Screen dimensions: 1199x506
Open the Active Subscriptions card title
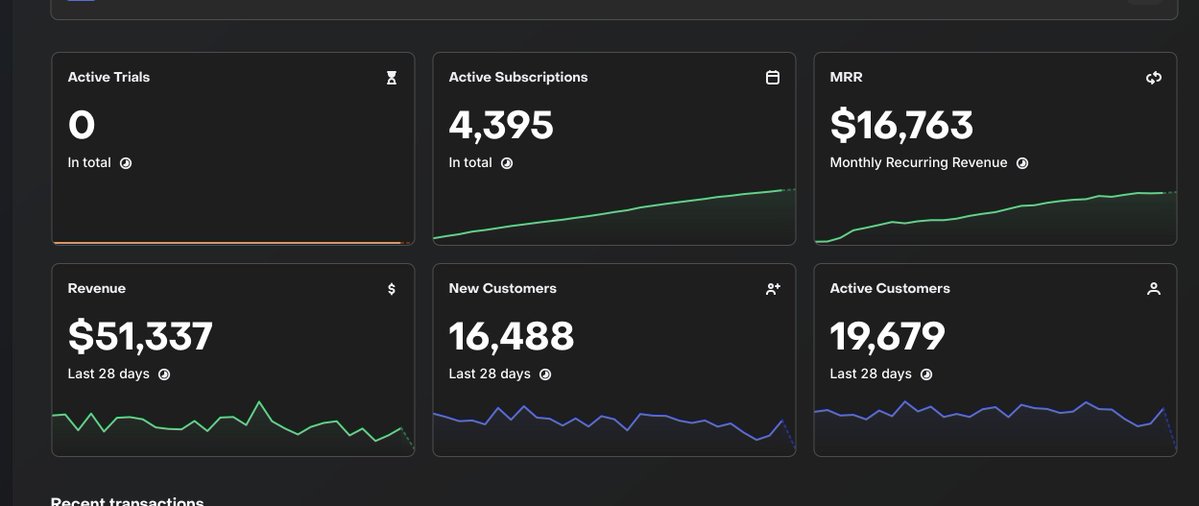click(x=518, y=77)
